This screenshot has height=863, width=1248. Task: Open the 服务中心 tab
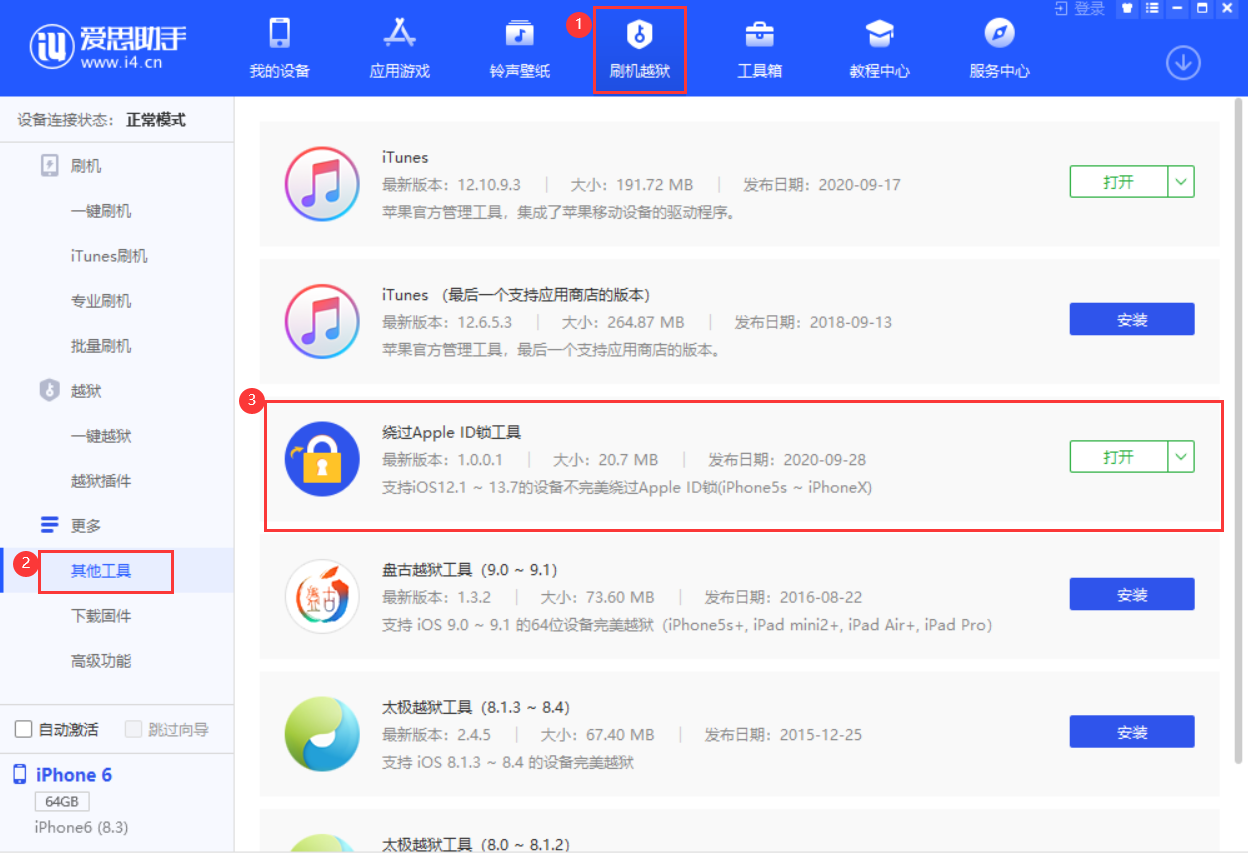[999, 48]
